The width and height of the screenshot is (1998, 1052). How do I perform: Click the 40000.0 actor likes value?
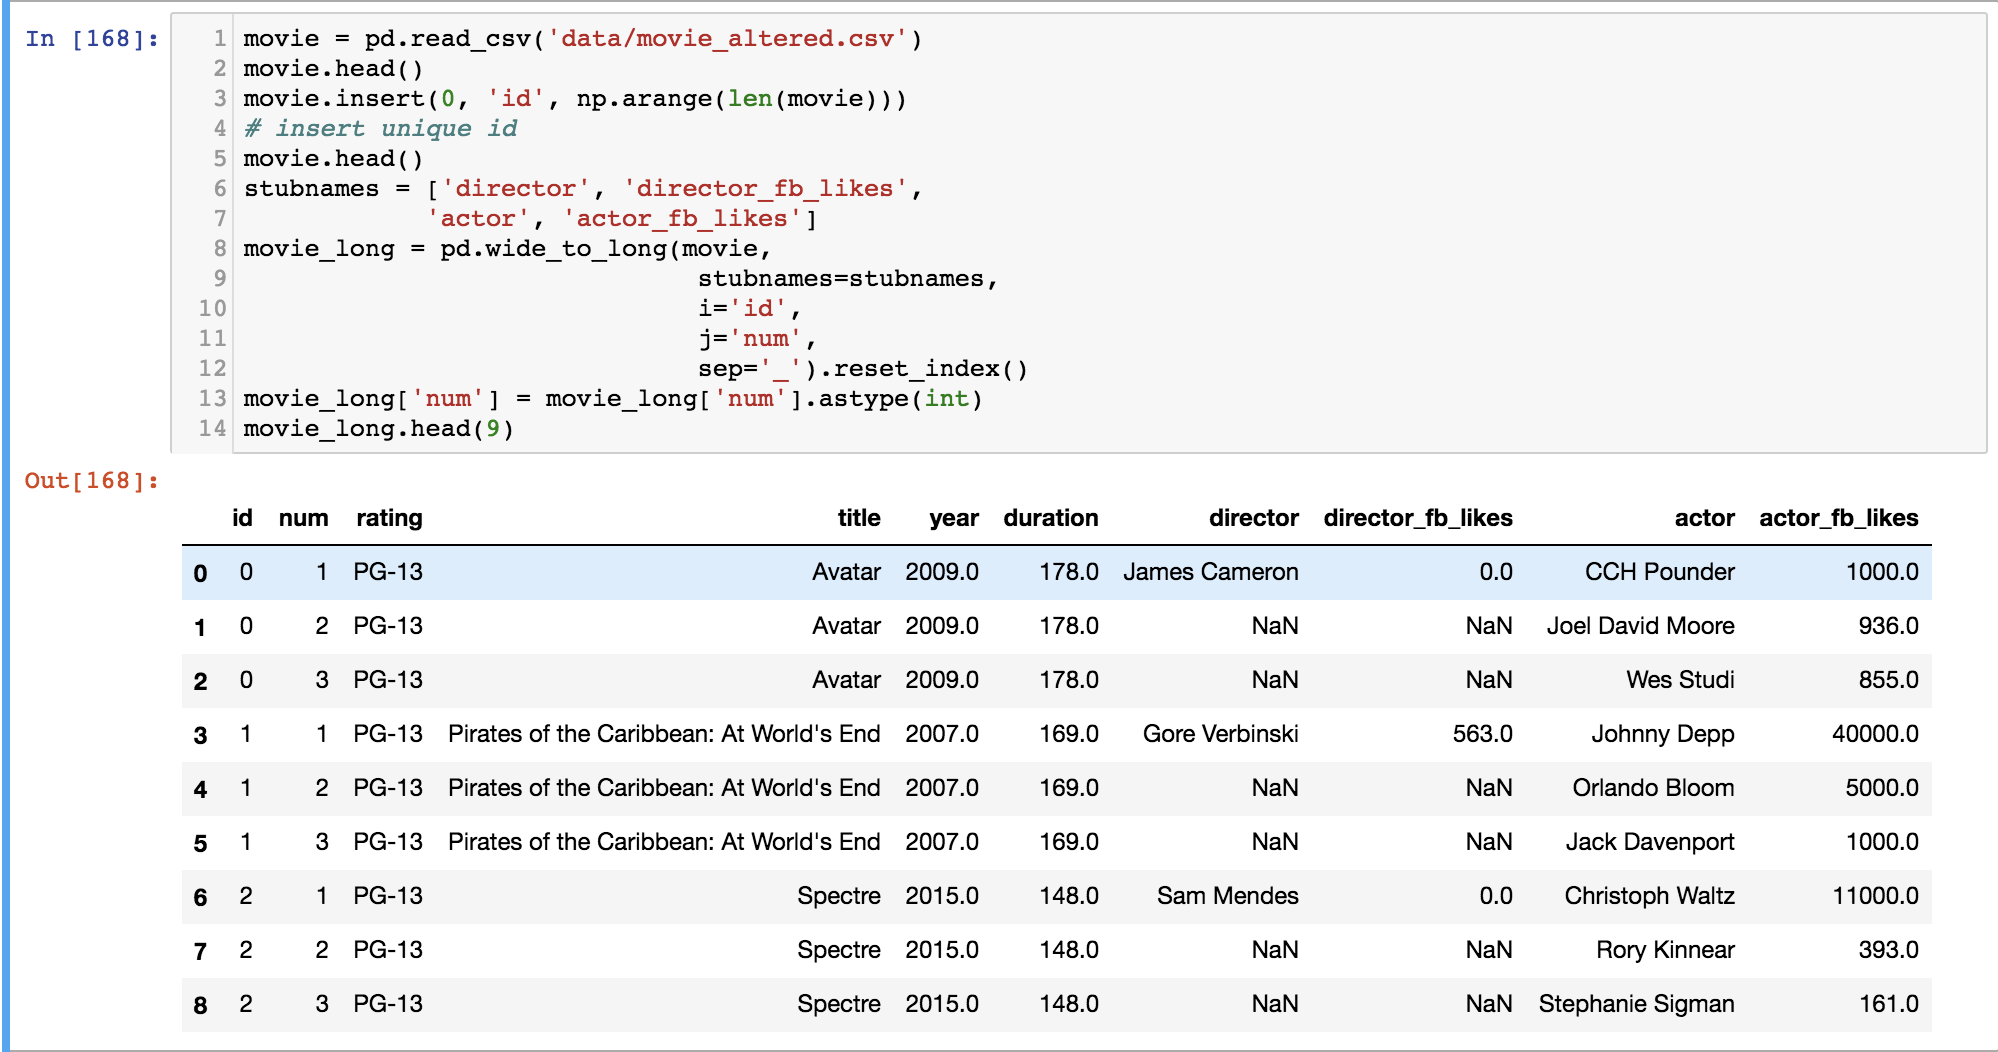coord(1875,734)
